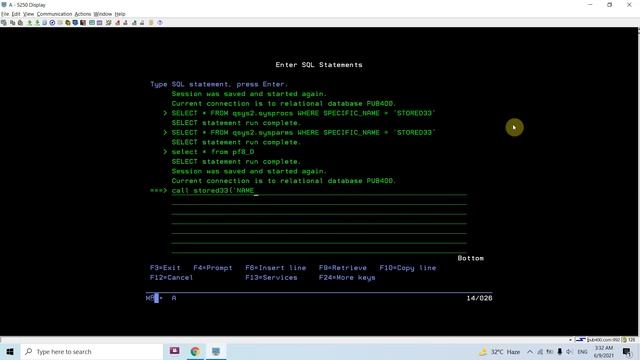Open the weather widget showing 32°C Haze
Image resolution: width=640 pixels, height=360 pixels.
(500, 352)
